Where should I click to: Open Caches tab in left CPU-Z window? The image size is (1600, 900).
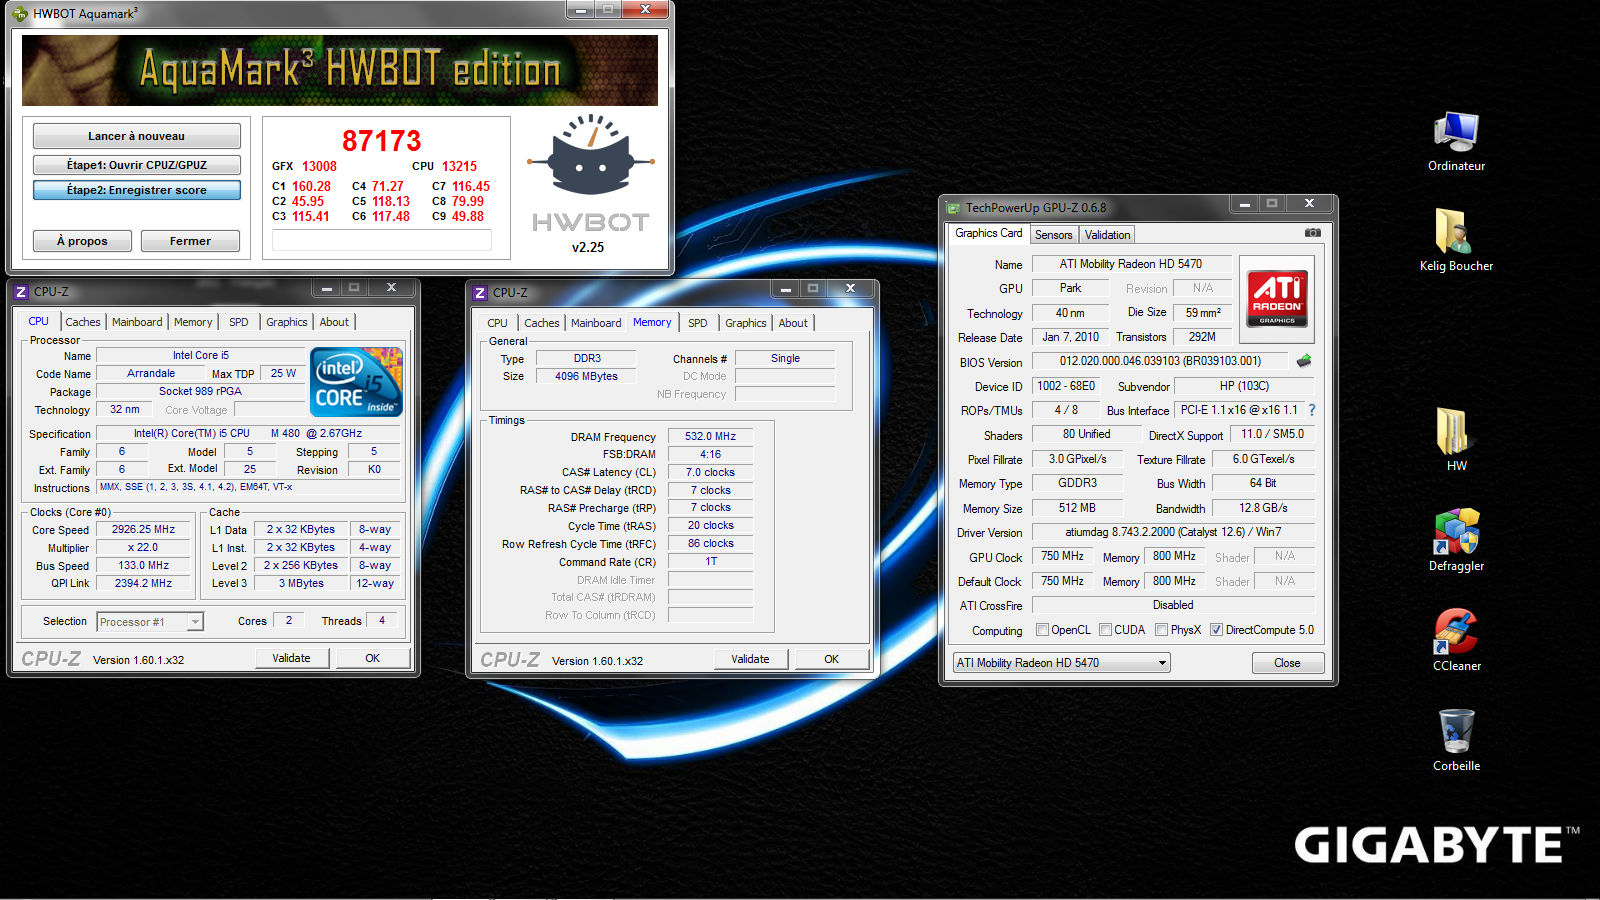83,322
